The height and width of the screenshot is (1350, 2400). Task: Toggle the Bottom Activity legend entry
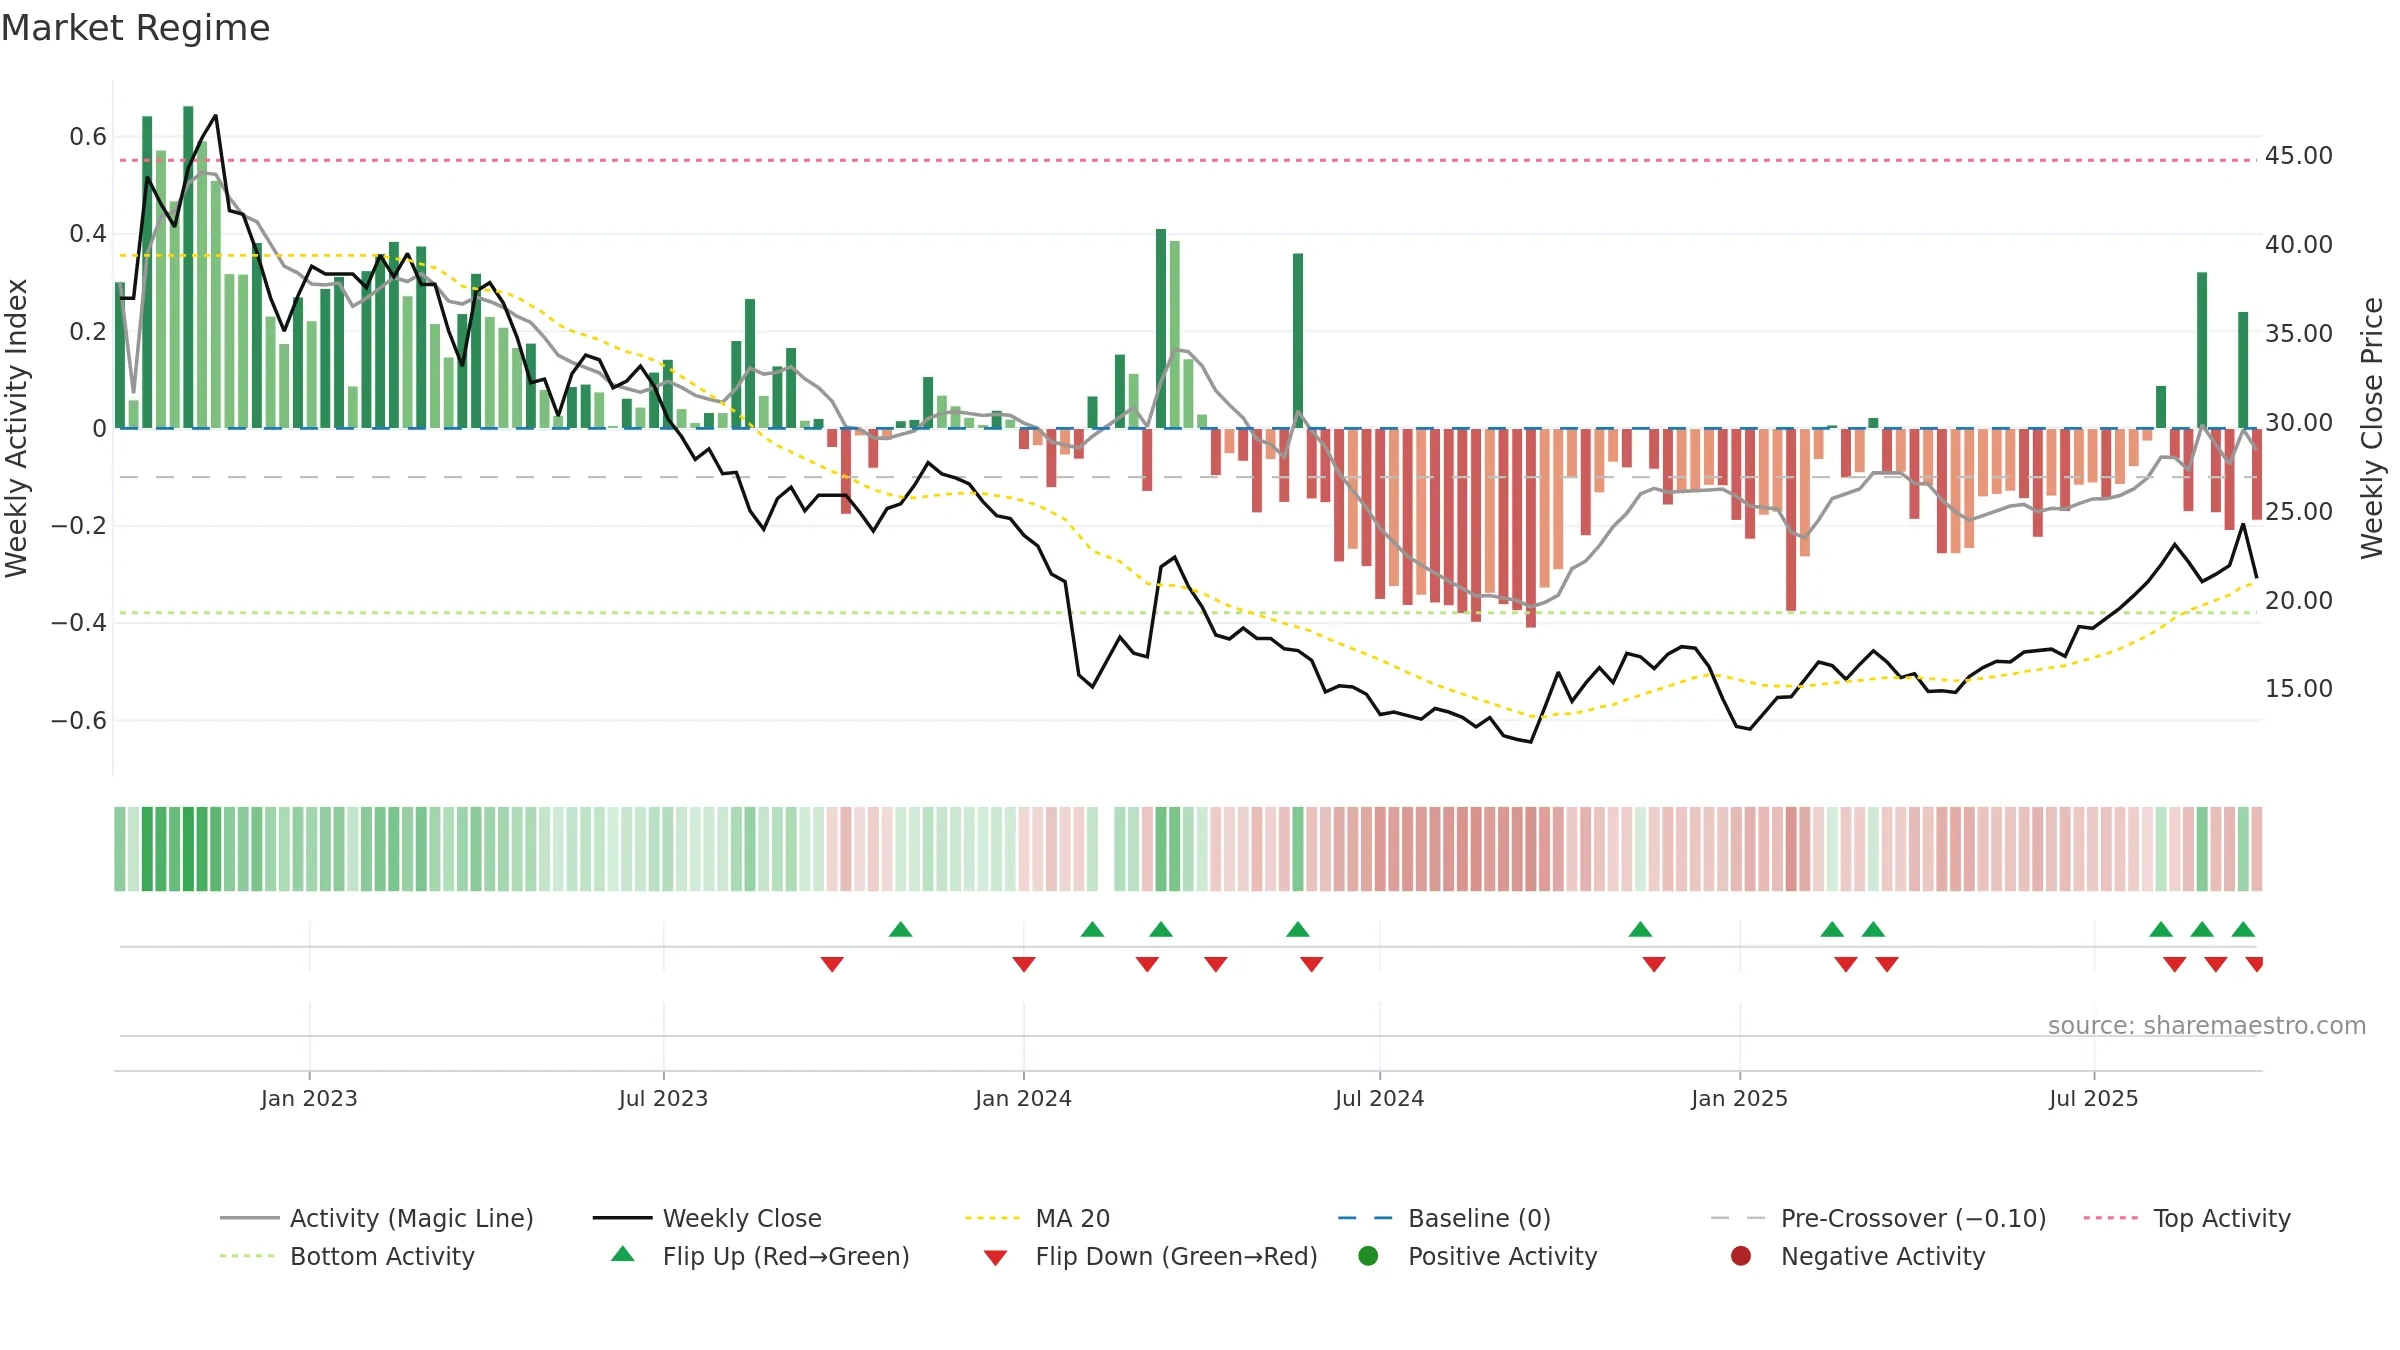pyautogui.click(x=347, y=1256)
